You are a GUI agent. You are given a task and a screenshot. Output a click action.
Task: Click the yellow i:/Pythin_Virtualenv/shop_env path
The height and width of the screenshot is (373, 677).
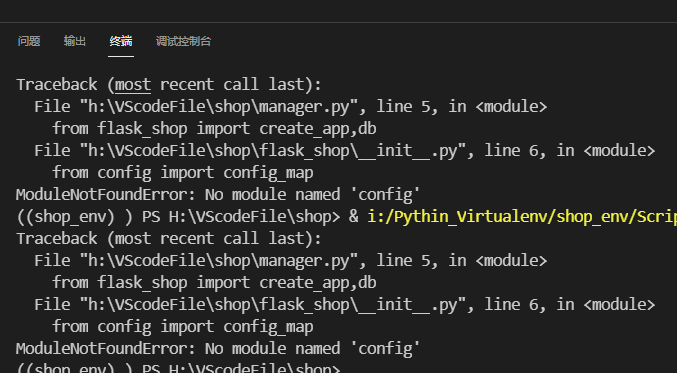[522, 217]
